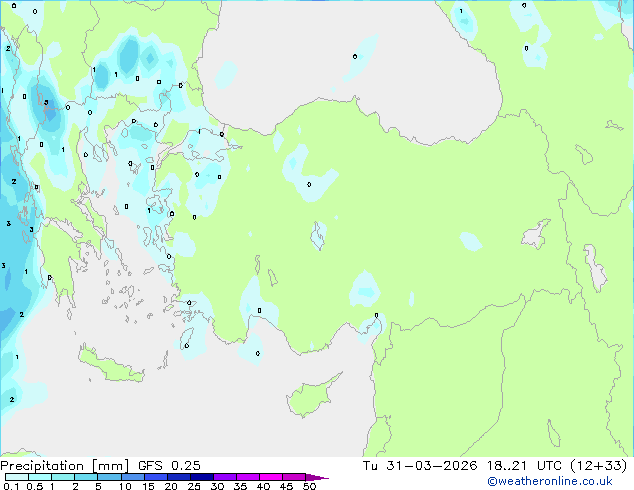Choose the 10–15 mm legend color swatch

click(x=132, y=477)
